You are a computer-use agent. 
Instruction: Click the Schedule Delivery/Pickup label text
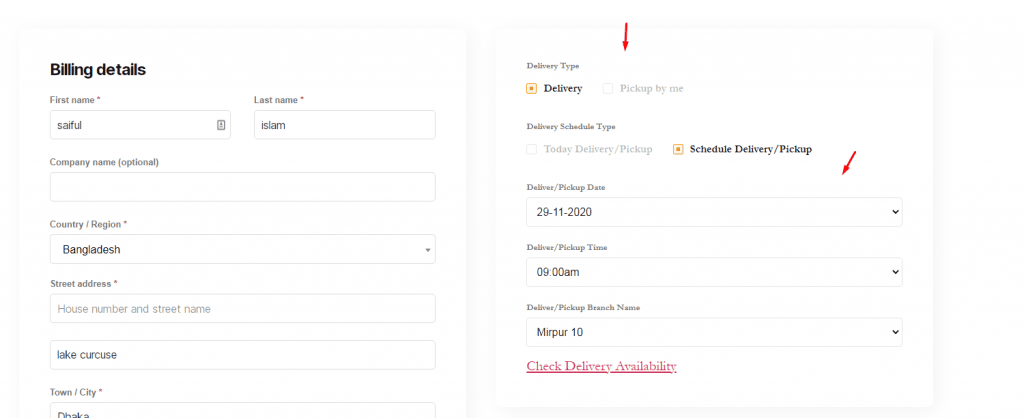pyautogui.click(x=750, y=149)
